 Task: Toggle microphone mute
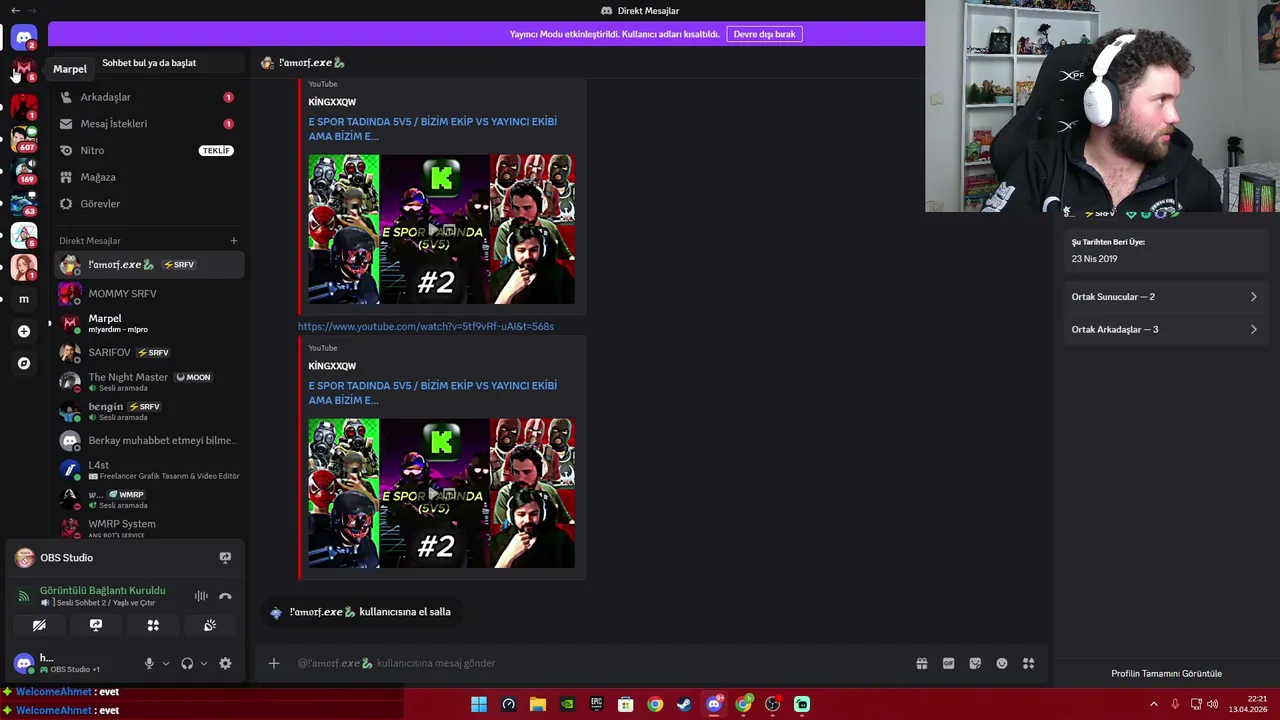click(x=149, y=663)
